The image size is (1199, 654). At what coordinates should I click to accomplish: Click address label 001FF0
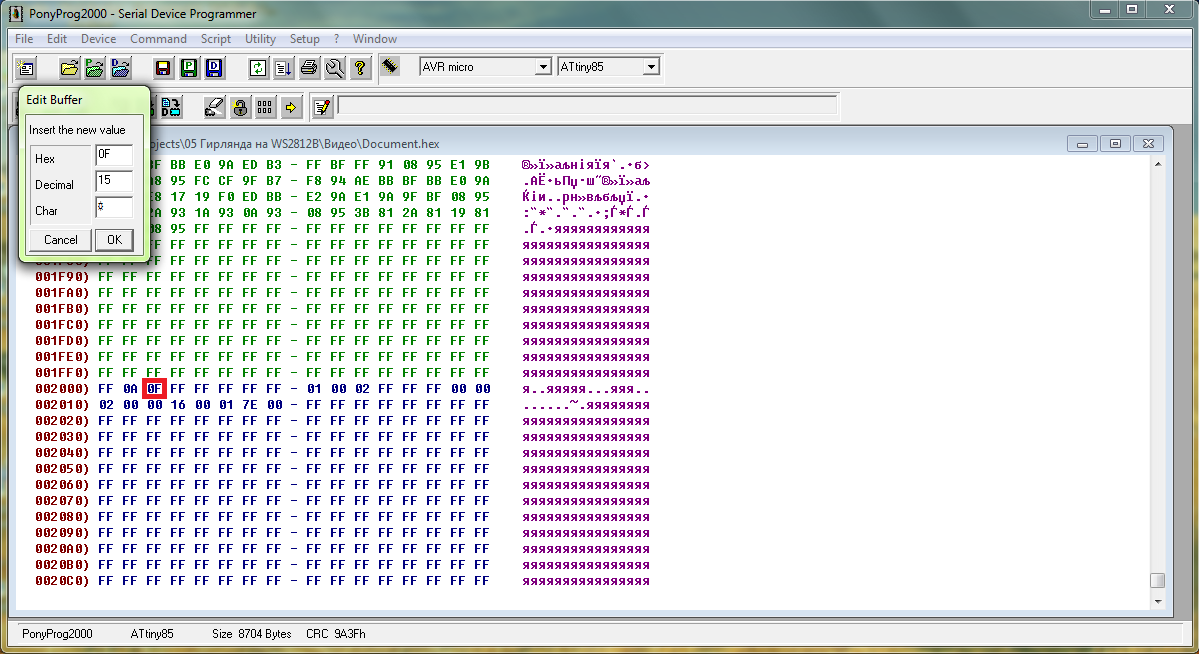(62, 373)
